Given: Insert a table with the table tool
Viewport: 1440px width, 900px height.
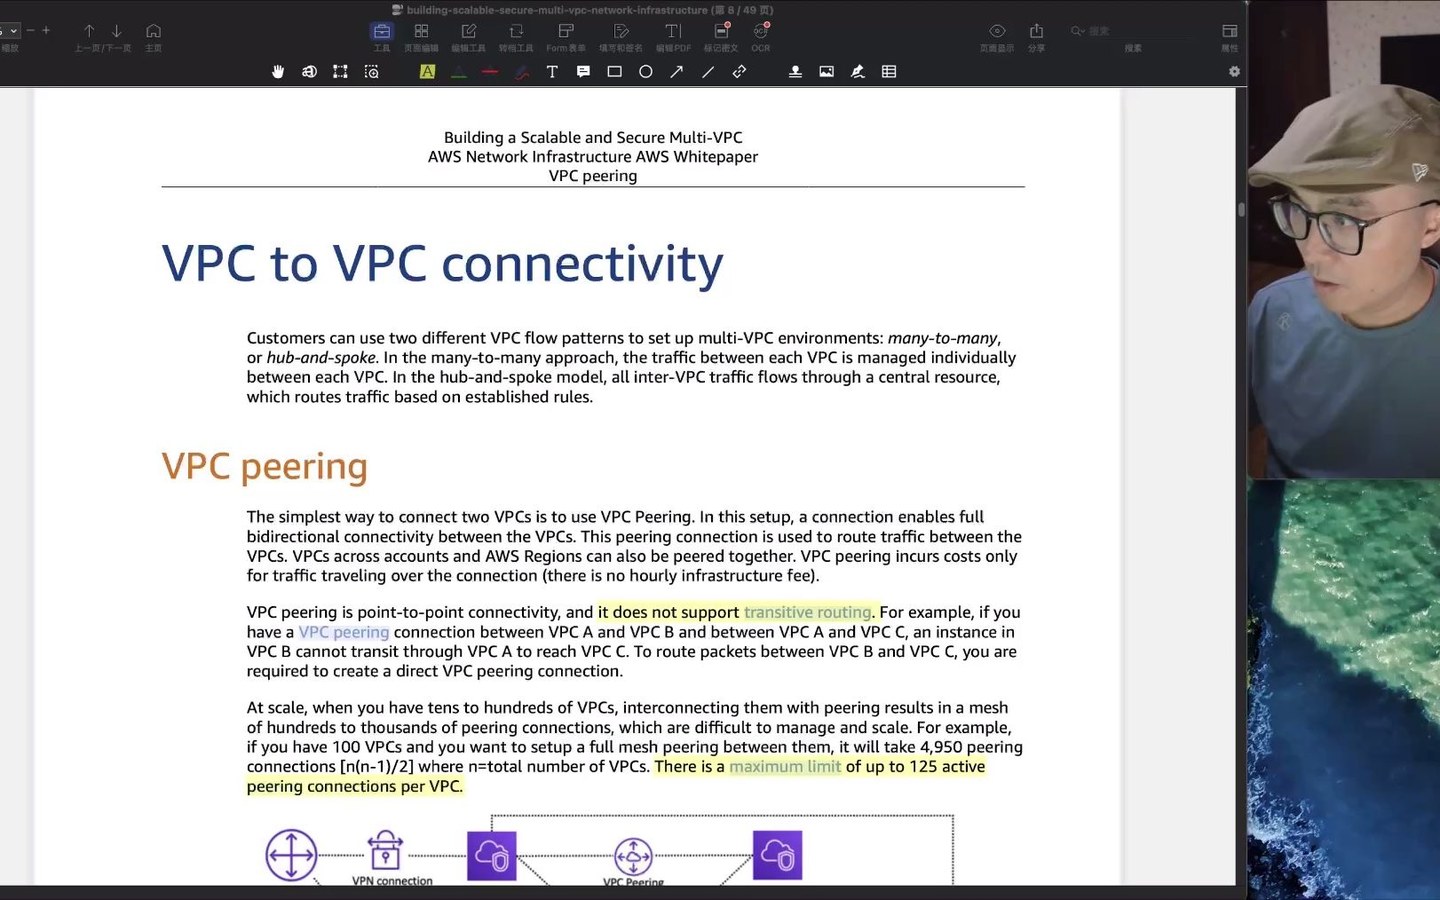Looking at the screenshot, I should coord(889,72).
